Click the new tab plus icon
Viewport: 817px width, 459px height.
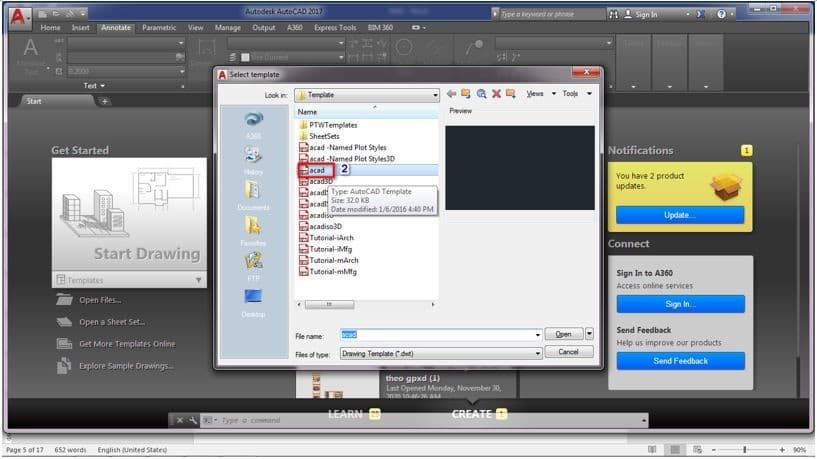(104, 101)
